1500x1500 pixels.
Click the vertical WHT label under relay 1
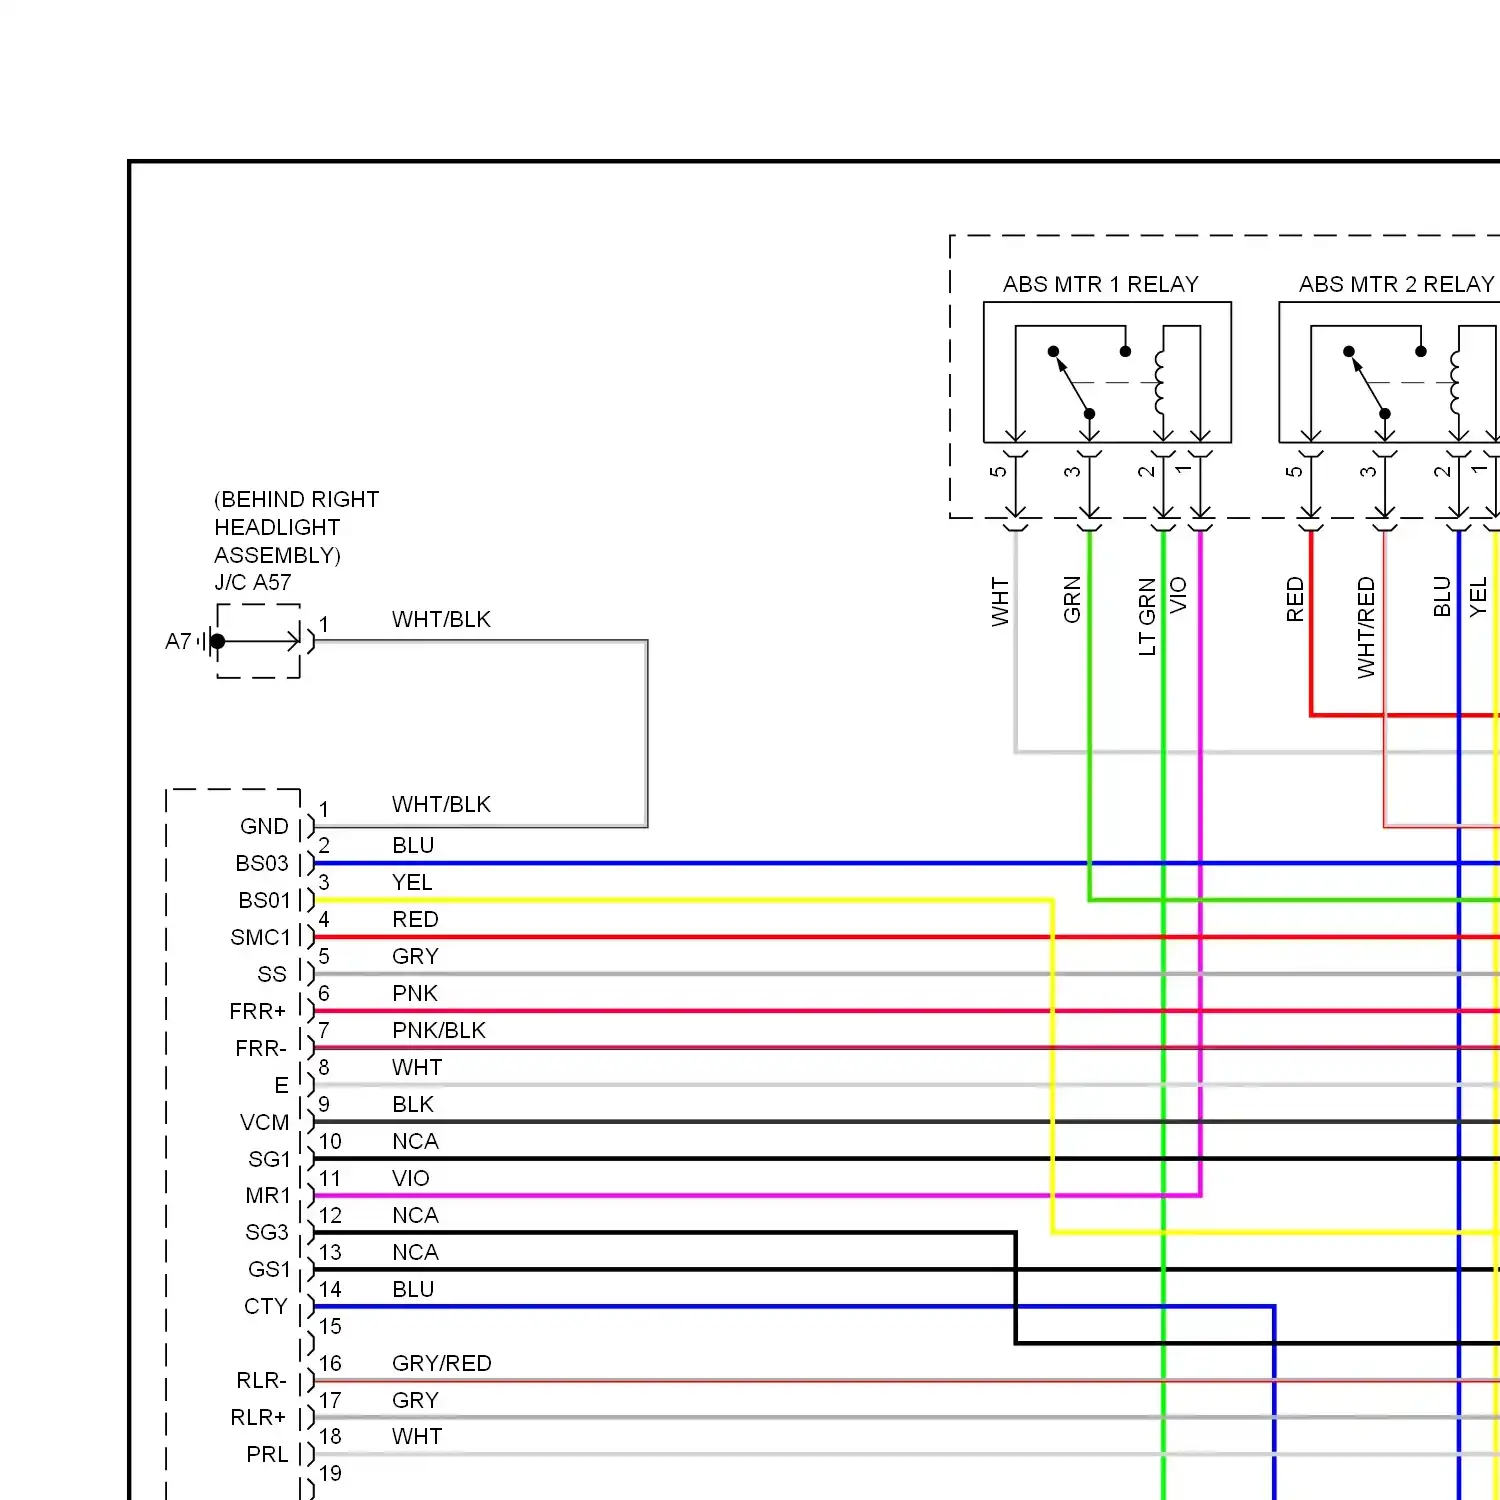point(1000,602)
